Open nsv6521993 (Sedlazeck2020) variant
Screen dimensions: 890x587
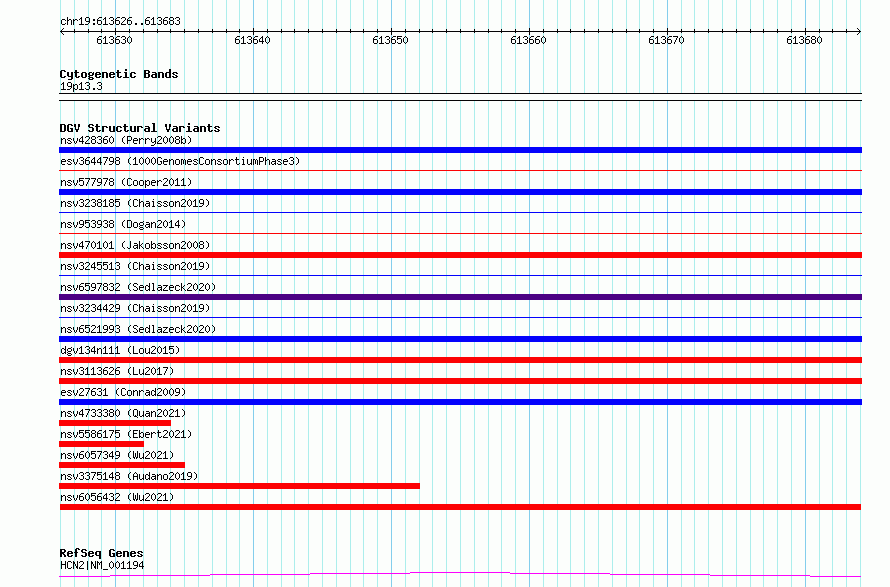click(138, 329)
